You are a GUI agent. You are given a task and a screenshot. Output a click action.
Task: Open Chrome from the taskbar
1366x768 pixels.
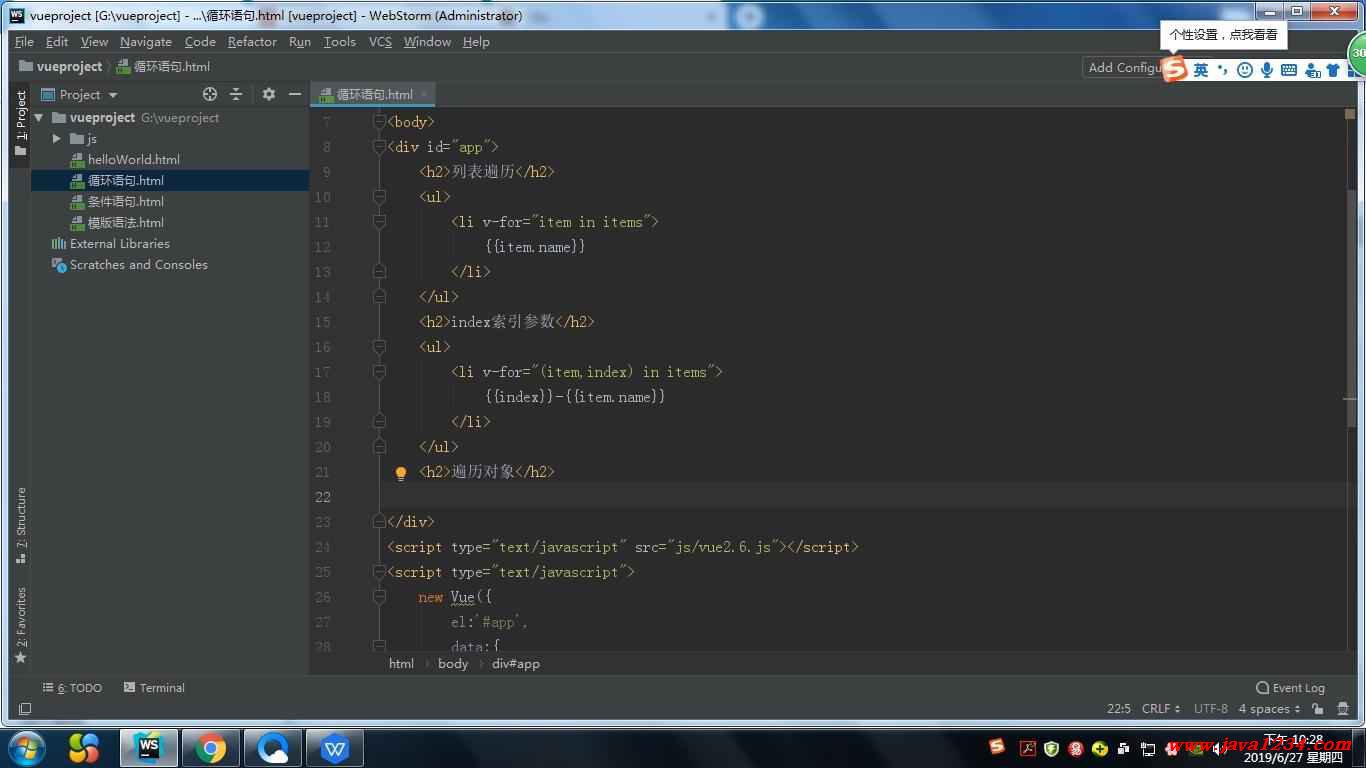[211, 748]
